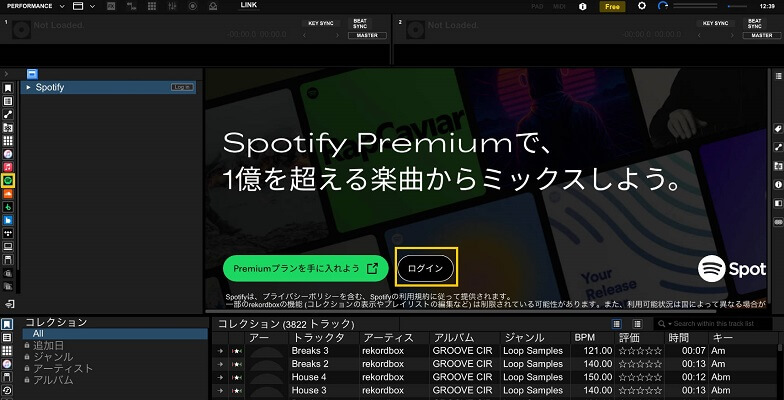Select アーティスト in the collection tree

click(63, 368)
